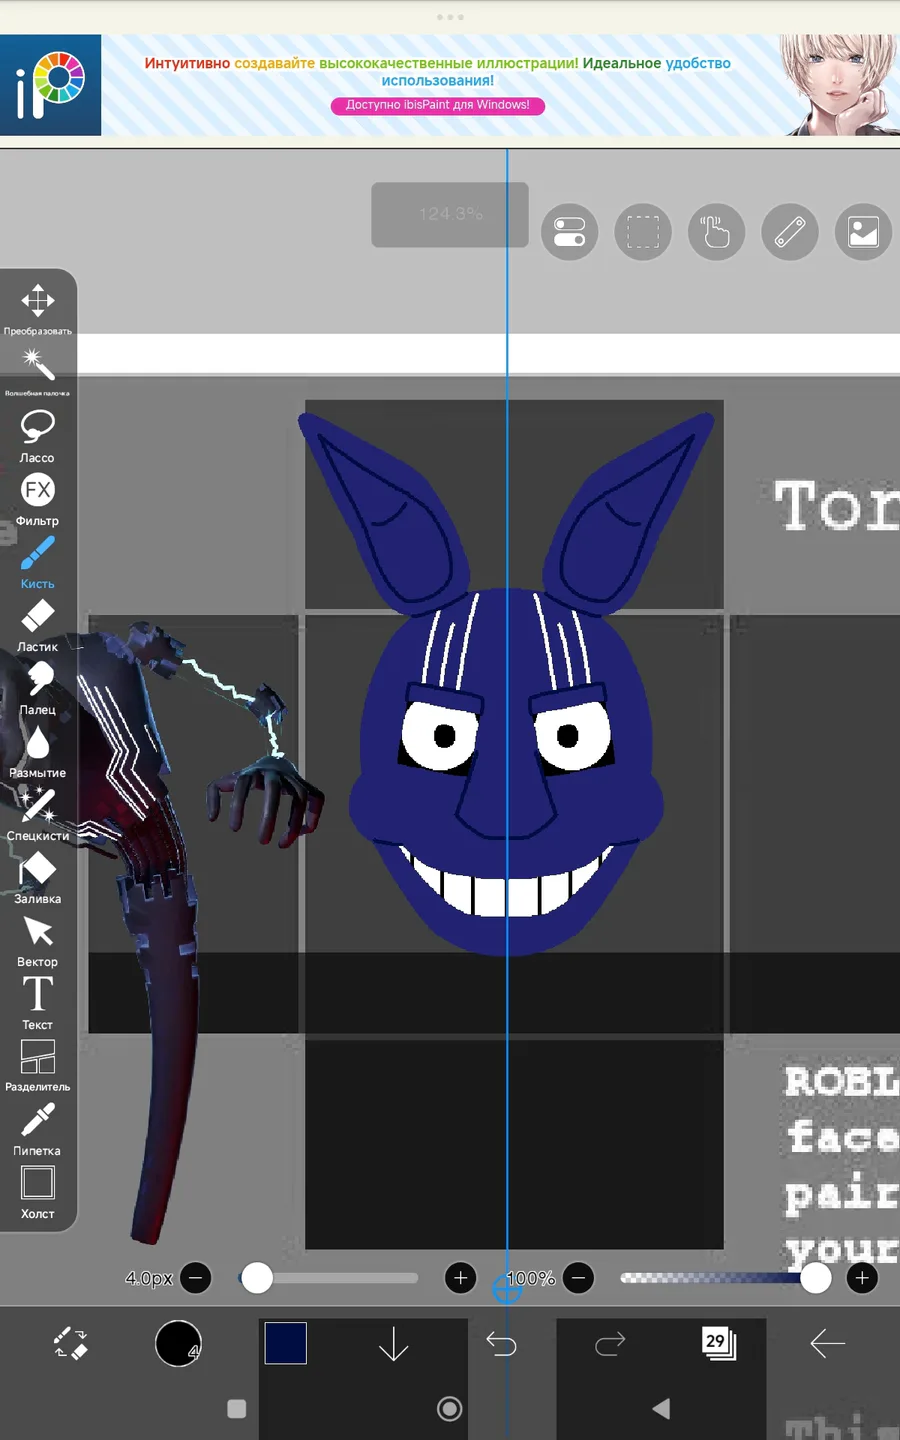Select the Brush tool (Кисть)
This screenshot has width=900, height=1440.
point(38,562)
